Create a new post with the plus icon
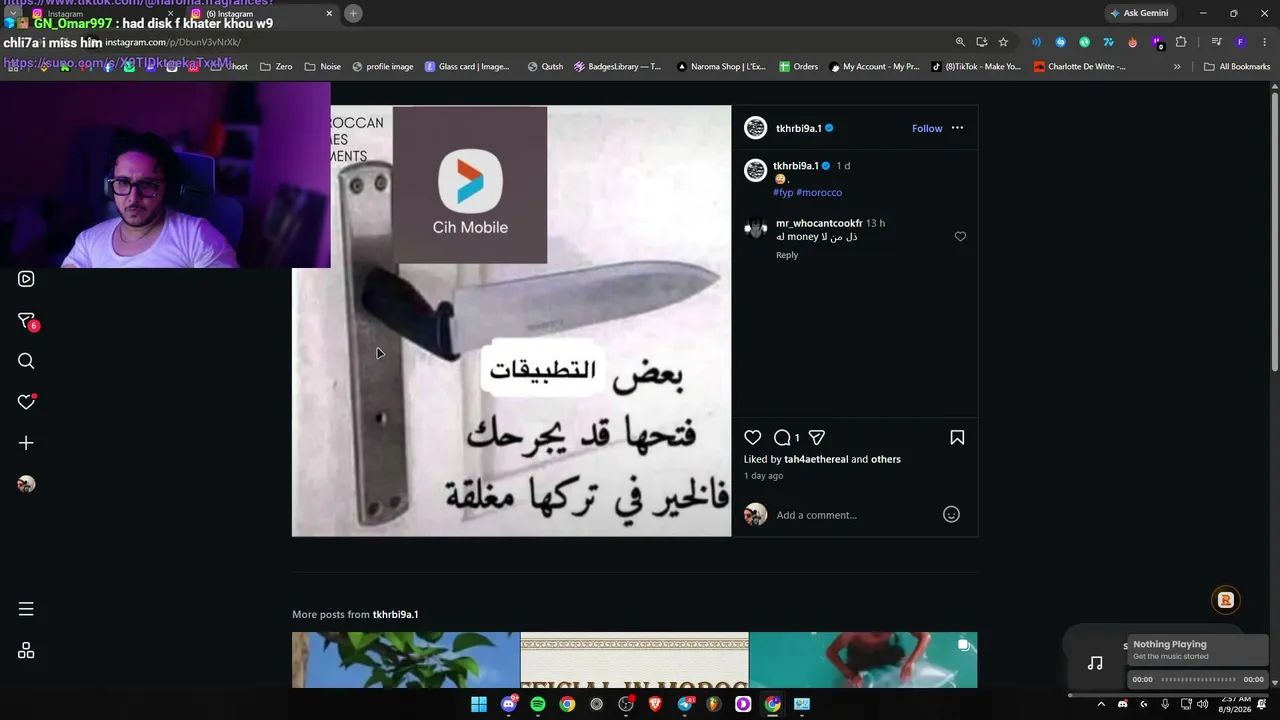This screenshot has height=720, width=1280. tap(26, 443)
